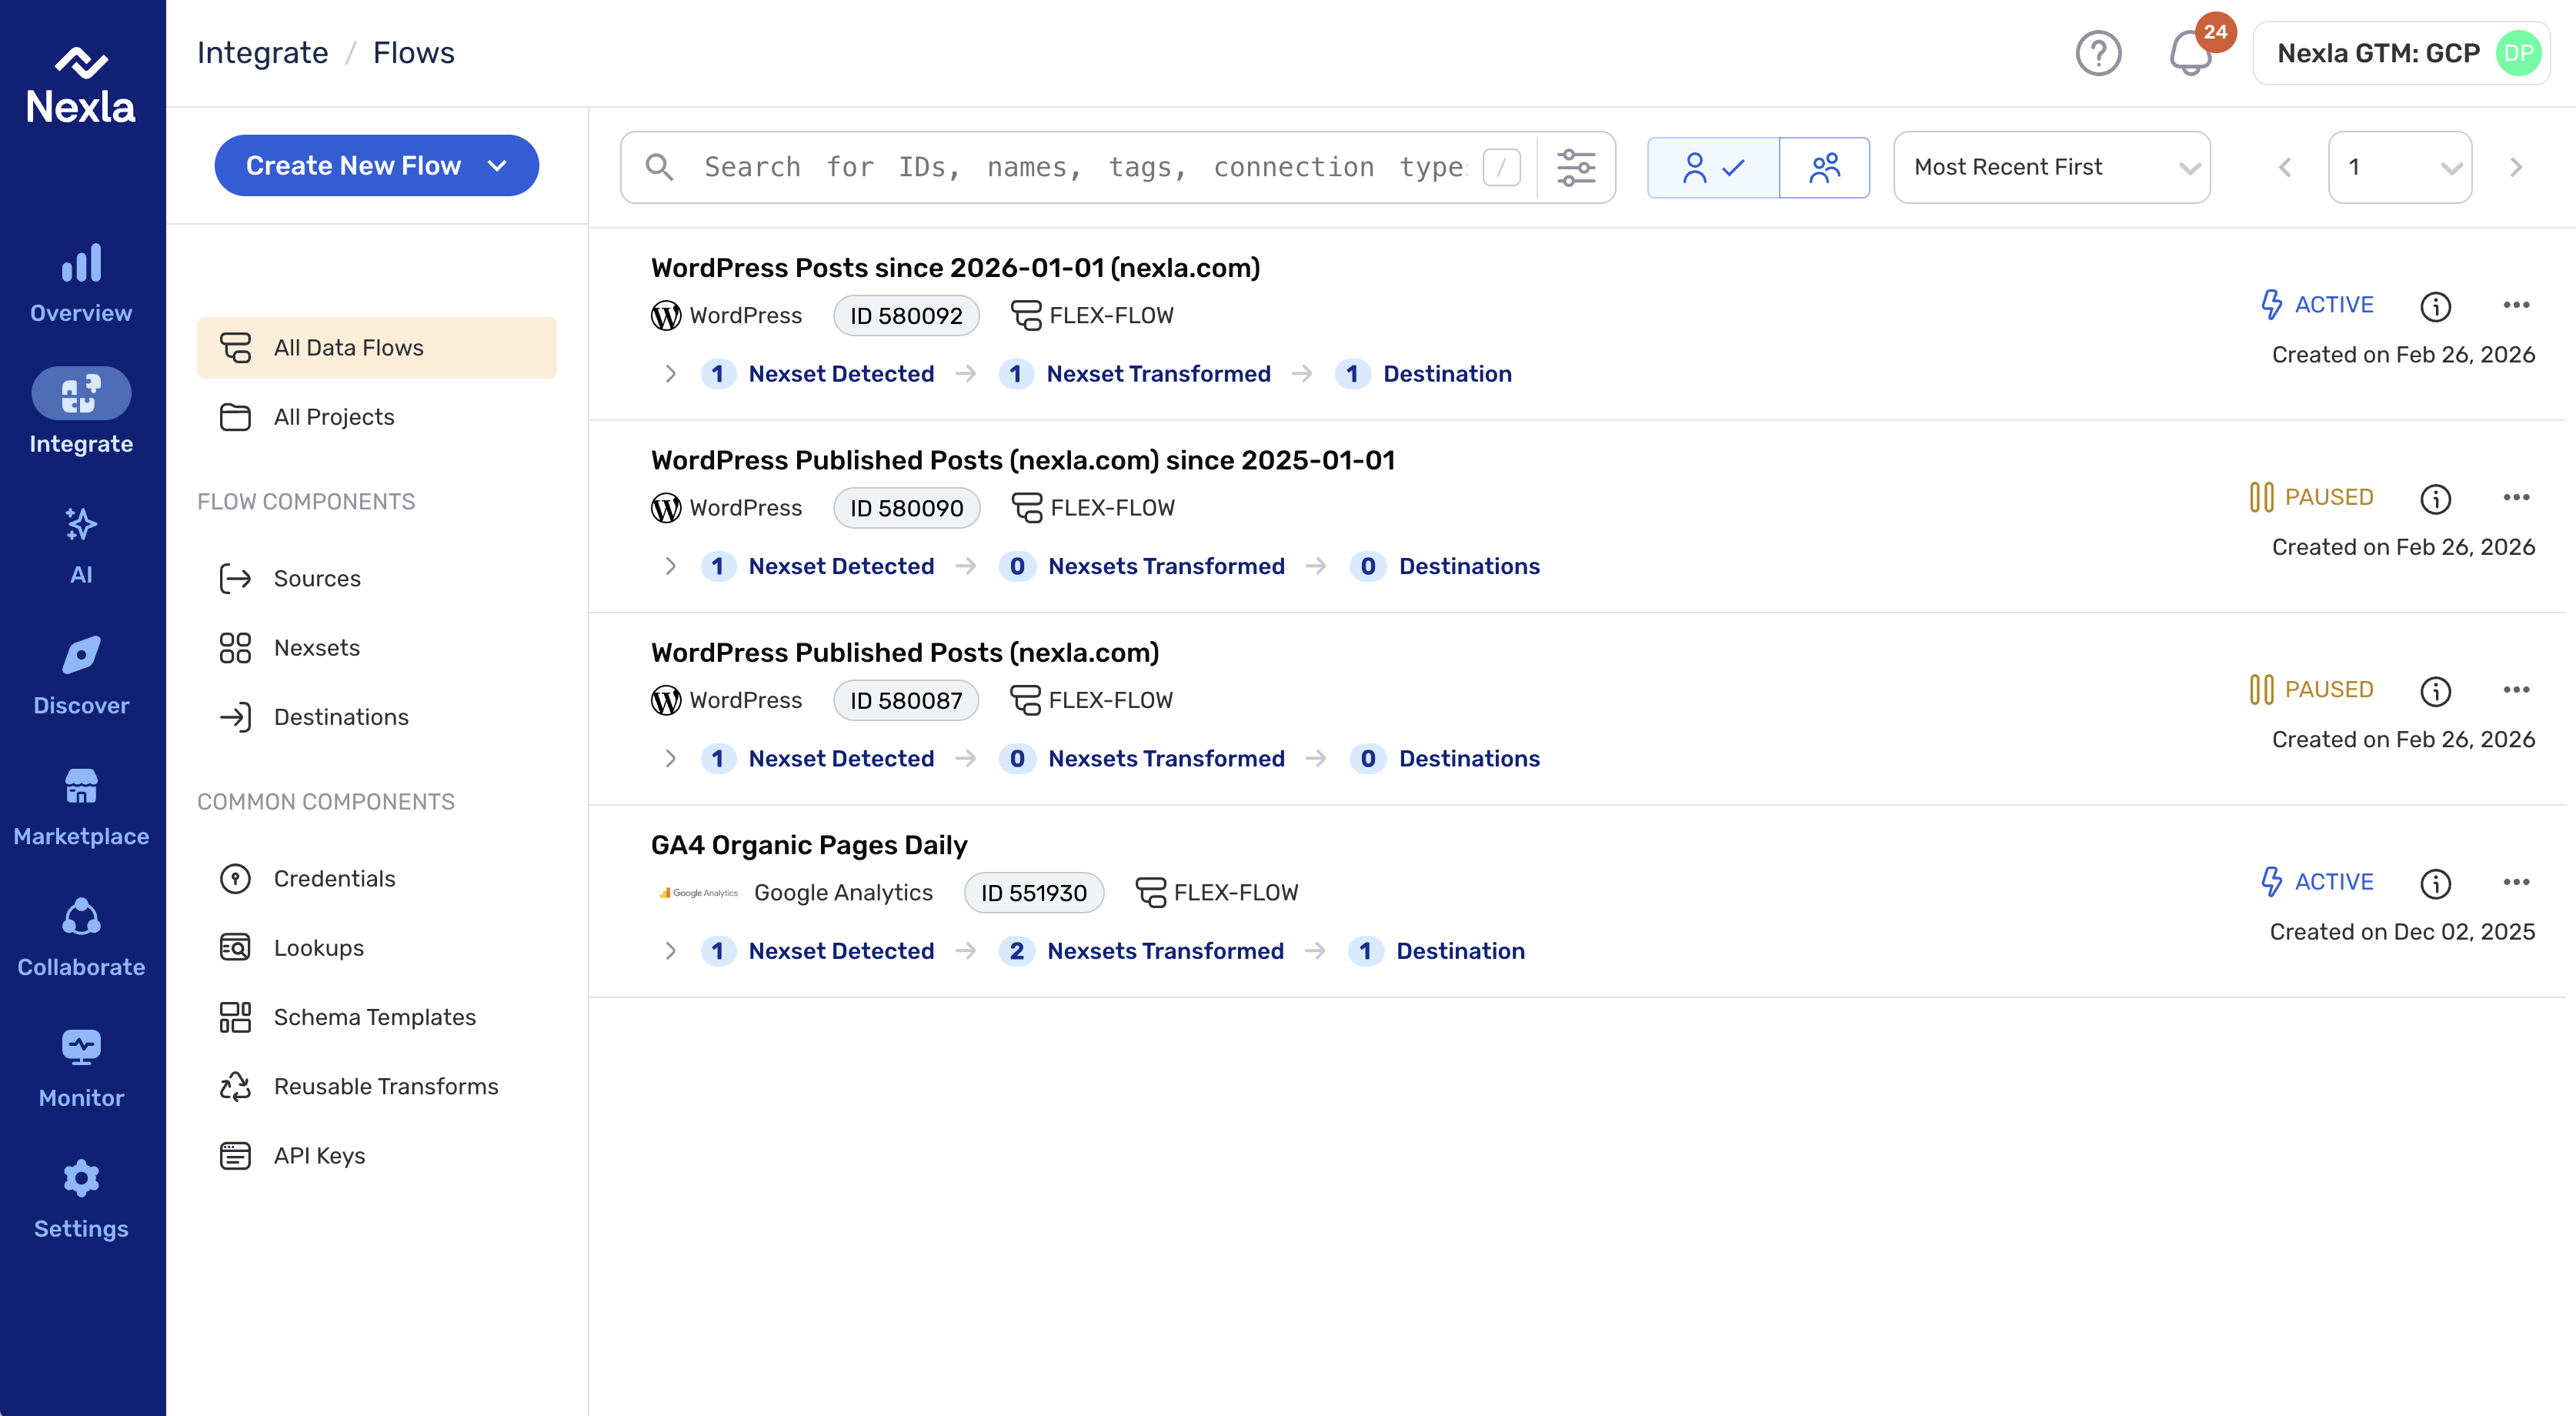Open Marketplace from the left navigation
The image size is (2576, 1416).
(81, 807)
